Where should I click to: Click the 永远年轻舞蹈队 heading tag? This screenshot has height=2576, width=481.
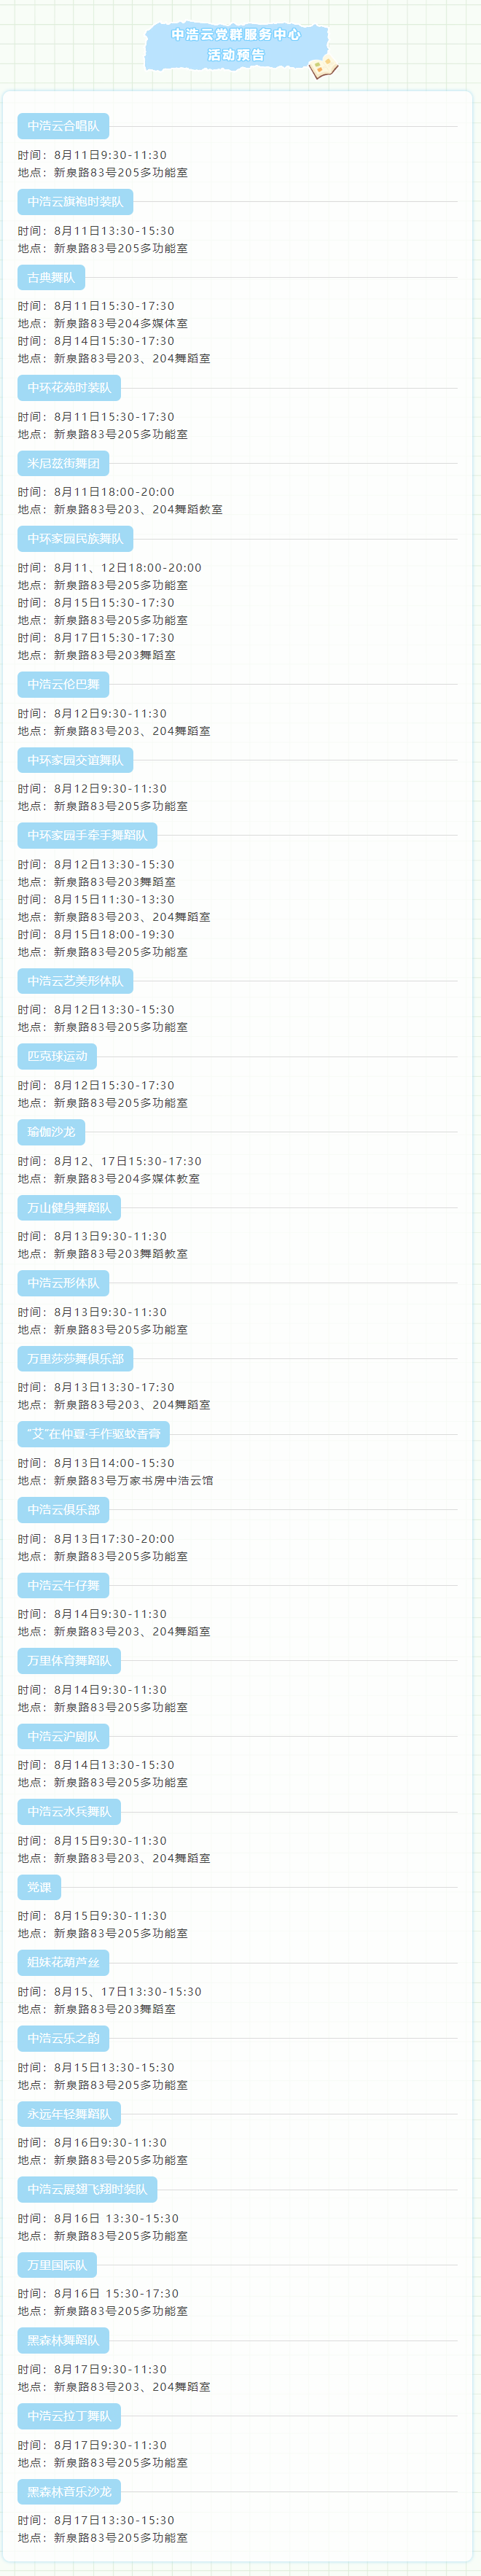point(69,2114)
